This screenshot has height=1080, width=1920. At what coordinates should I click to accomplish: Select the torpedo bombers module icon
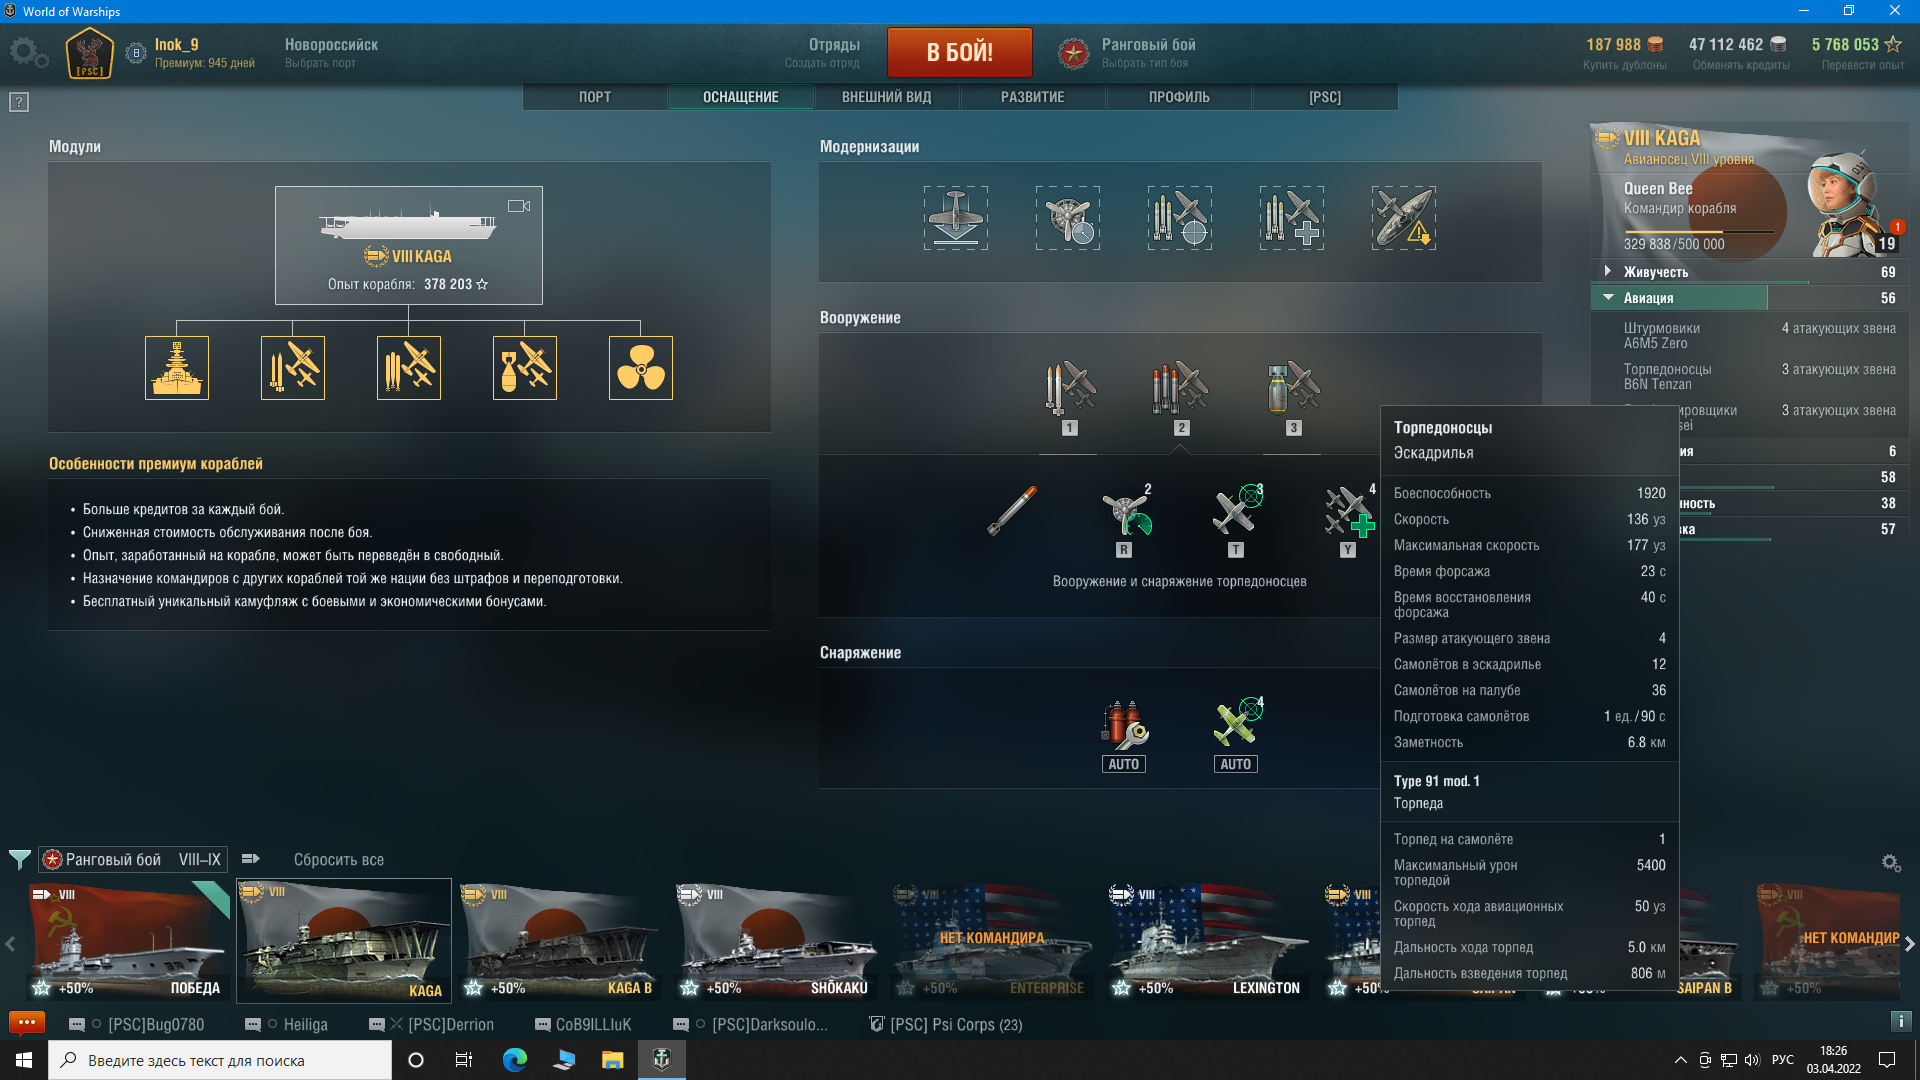click(x=409, y=368)
